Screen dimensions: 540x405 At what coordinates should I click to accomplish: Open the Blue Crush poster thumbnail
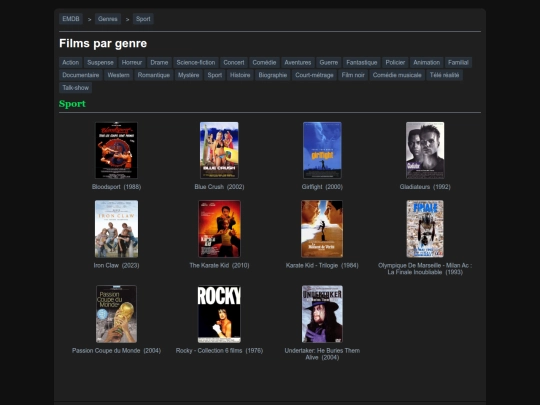(219, 150)
